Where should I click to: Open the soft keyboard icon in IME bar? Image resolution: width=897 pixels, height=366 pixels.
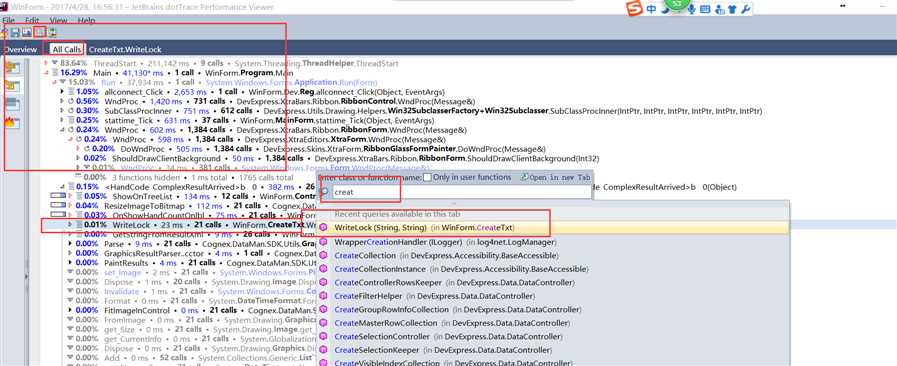pos(705,10)
